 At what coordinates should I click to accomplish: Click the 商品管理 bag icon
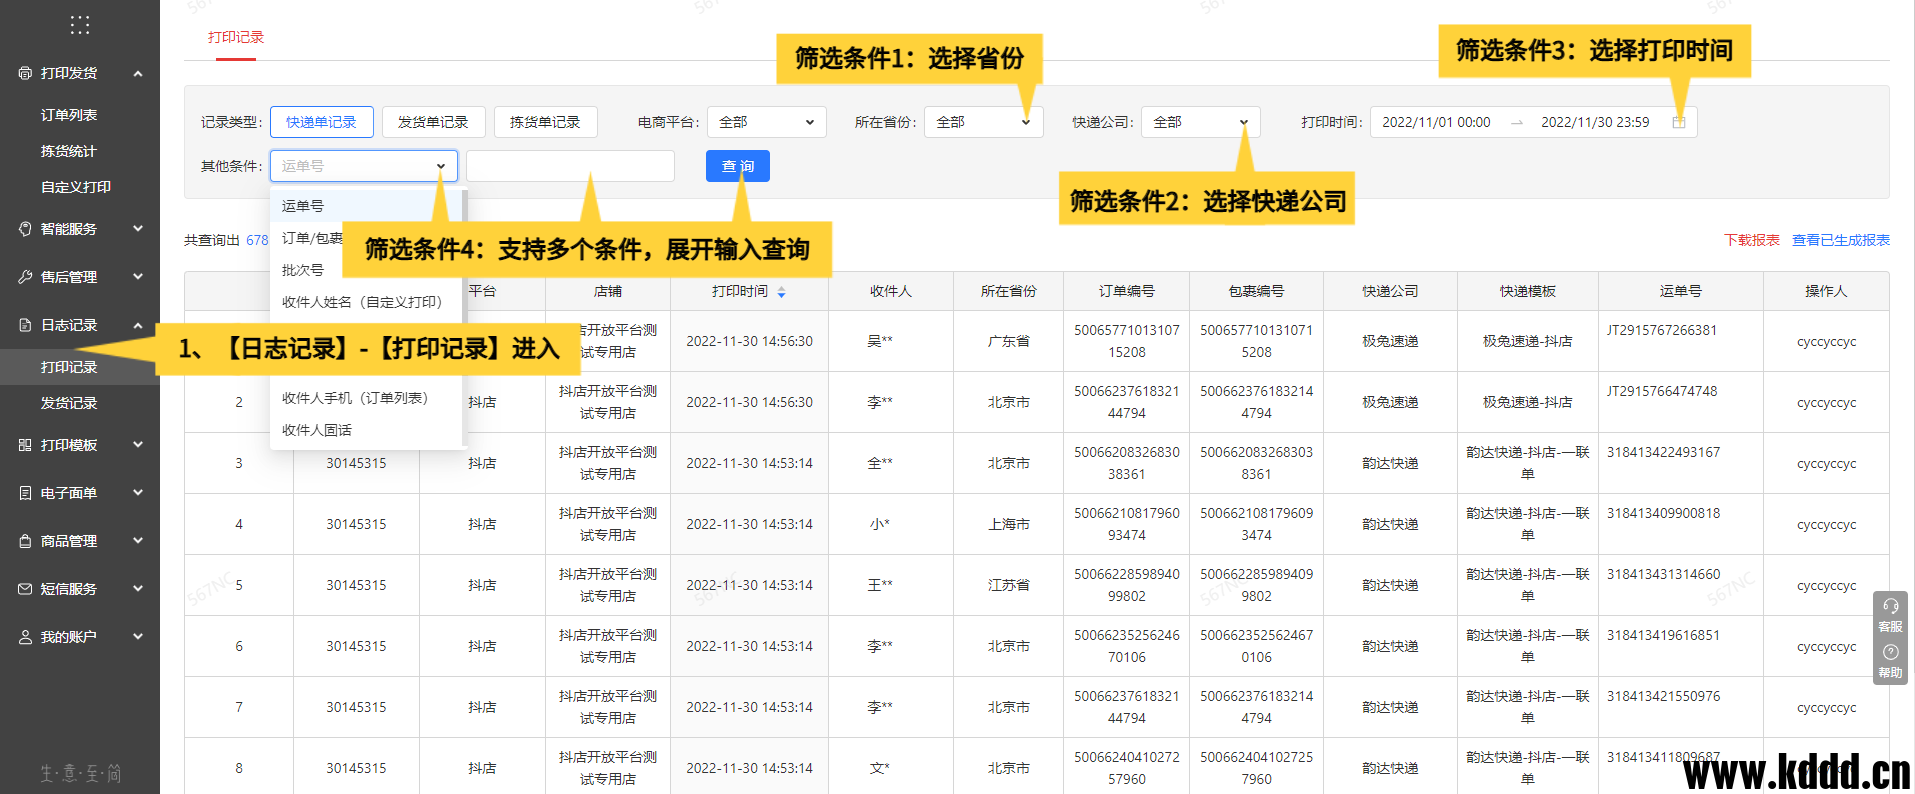point(25,541)
